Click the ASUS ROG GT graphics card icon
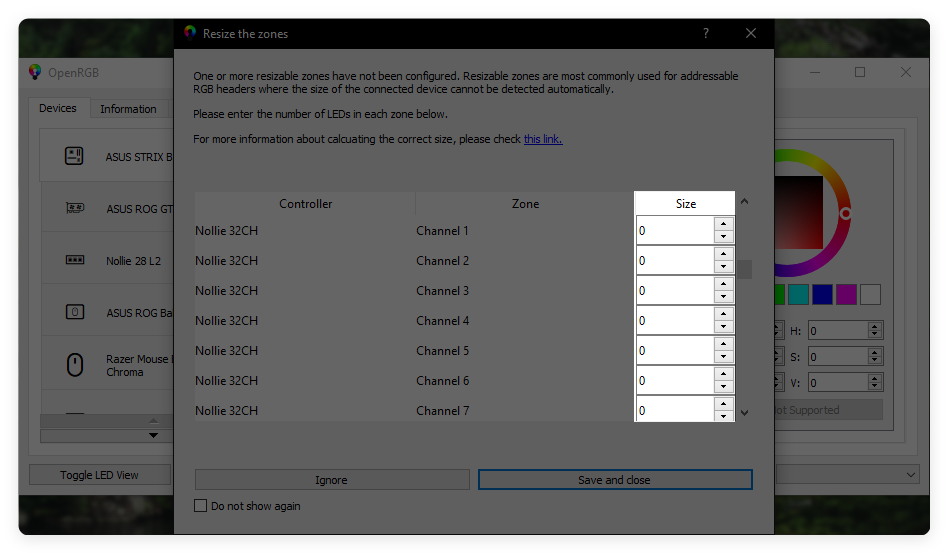948x553 pixels. click(75, 208)
